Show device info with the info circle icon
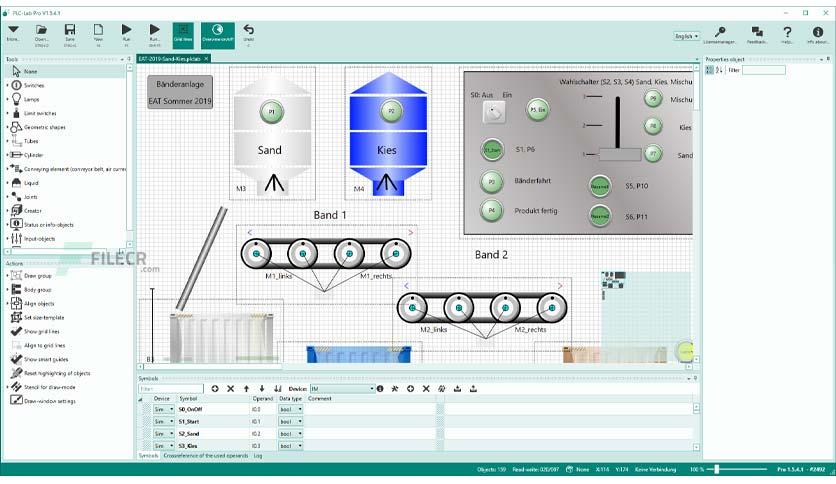 point(380,389)
